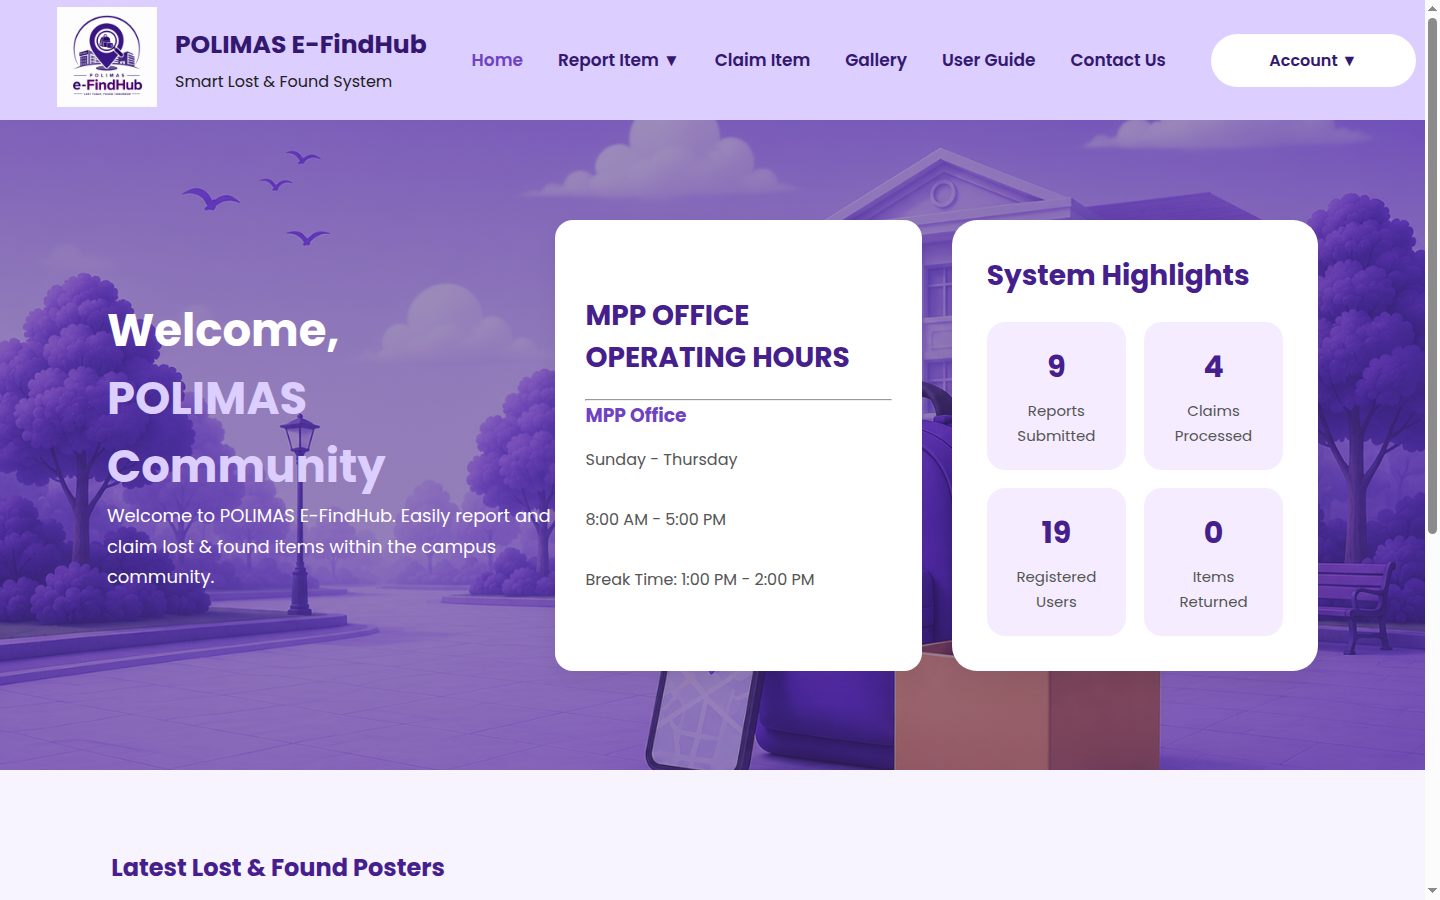Click the Latest Lost & Found Posters heading
The image size is (1440, 900).
pyautogui.click(x=278, y=867)
